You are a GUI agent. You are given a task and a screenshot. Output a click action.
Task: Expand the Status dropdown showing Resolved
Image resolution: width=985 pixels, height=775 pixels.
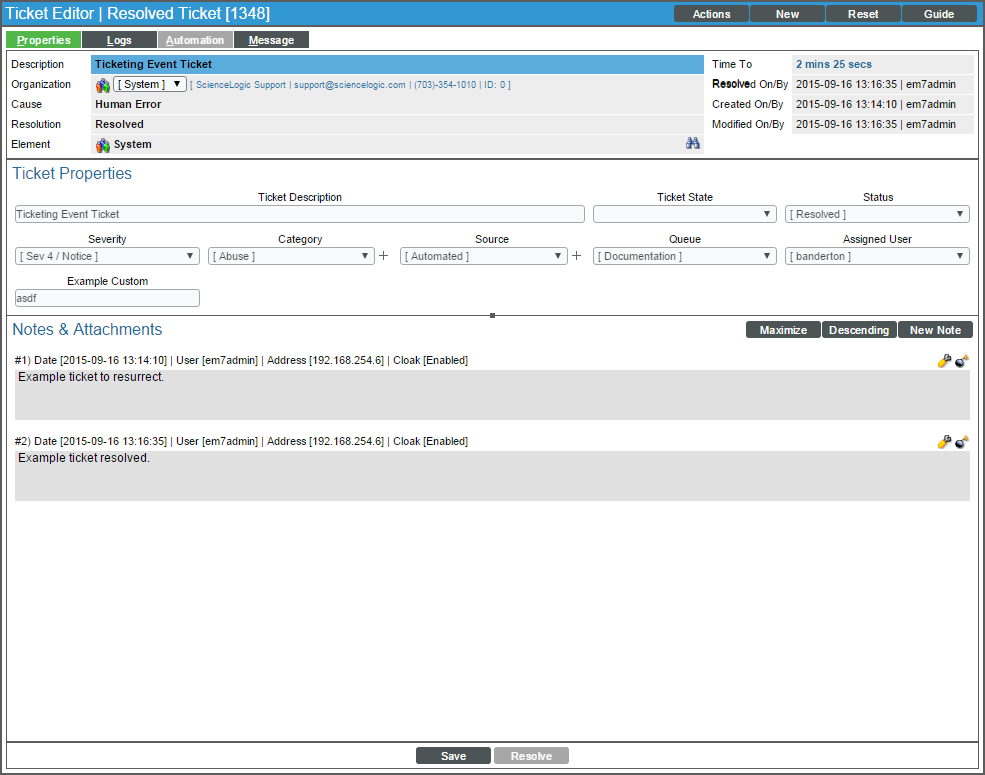[x=876, y=214]
